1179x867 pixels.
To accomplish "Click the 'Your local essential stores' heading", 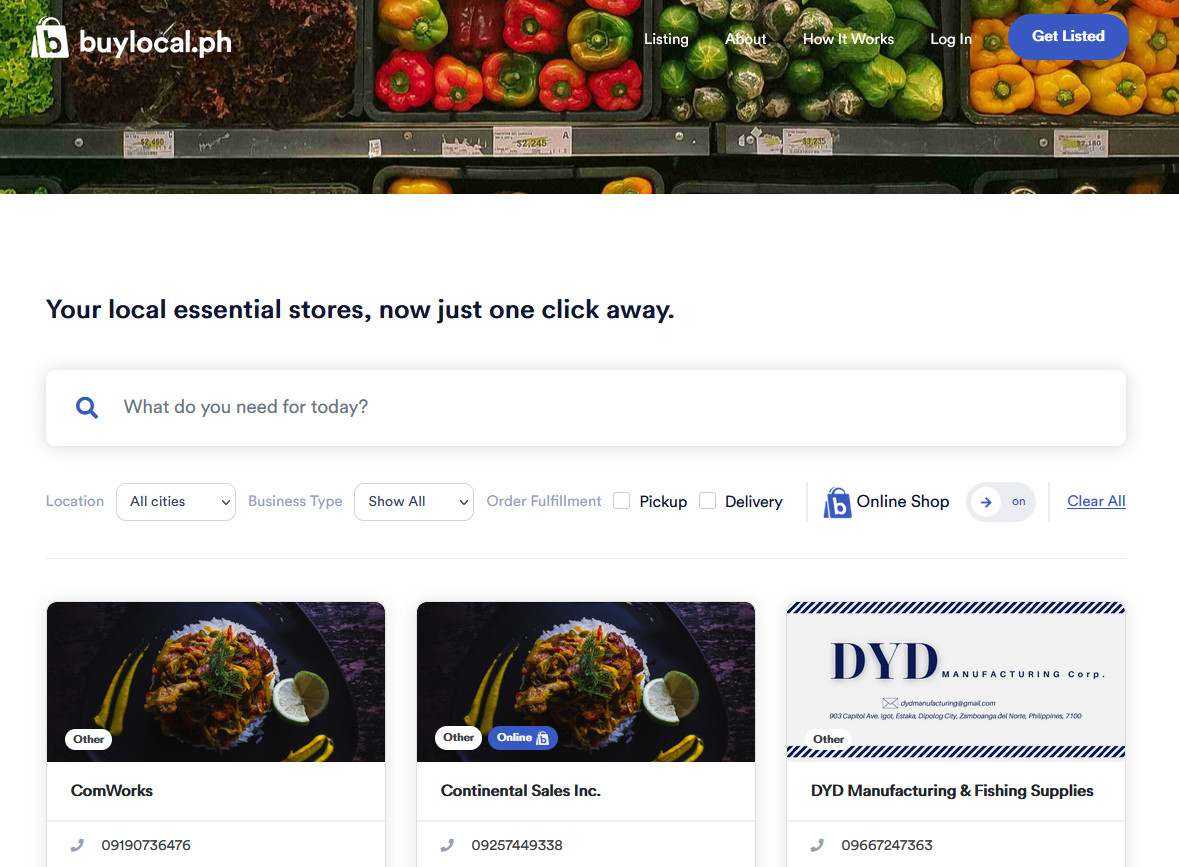I will coord(360,310).
